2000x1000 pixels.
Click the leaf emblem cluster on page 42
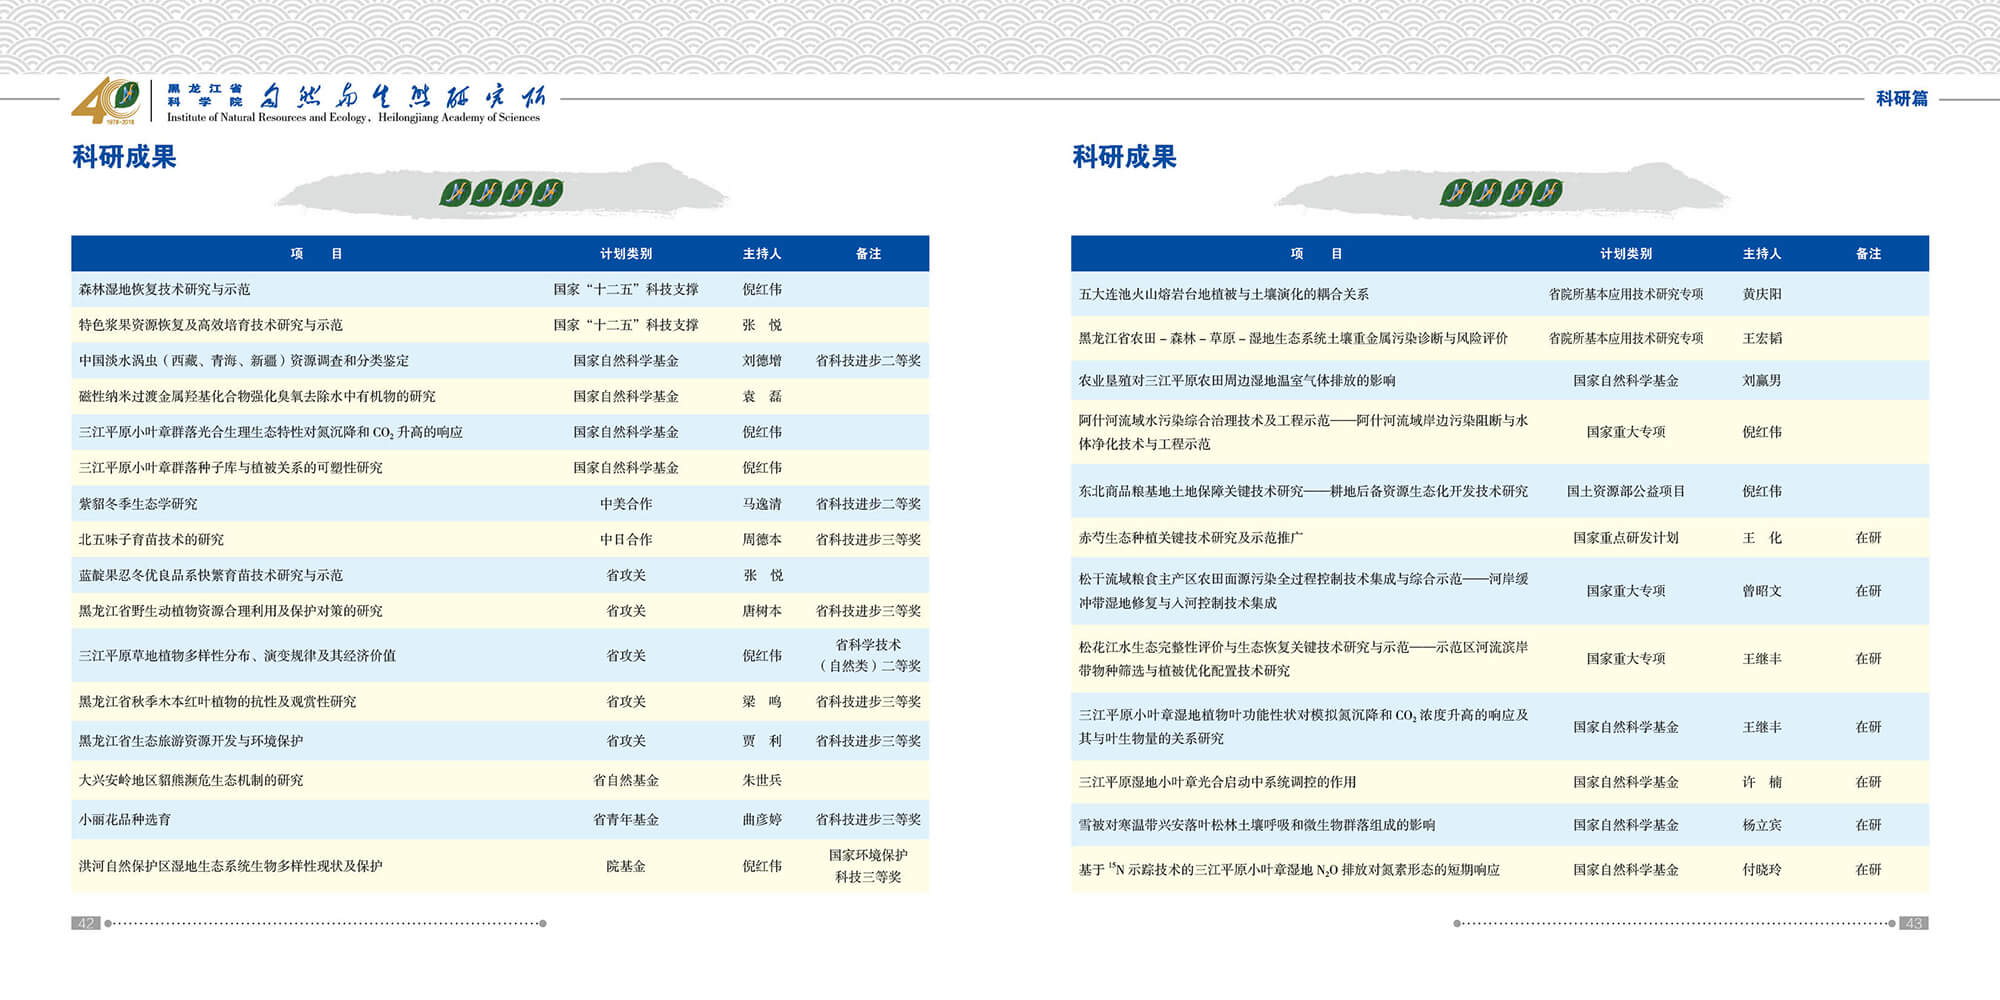coord(502,192)
